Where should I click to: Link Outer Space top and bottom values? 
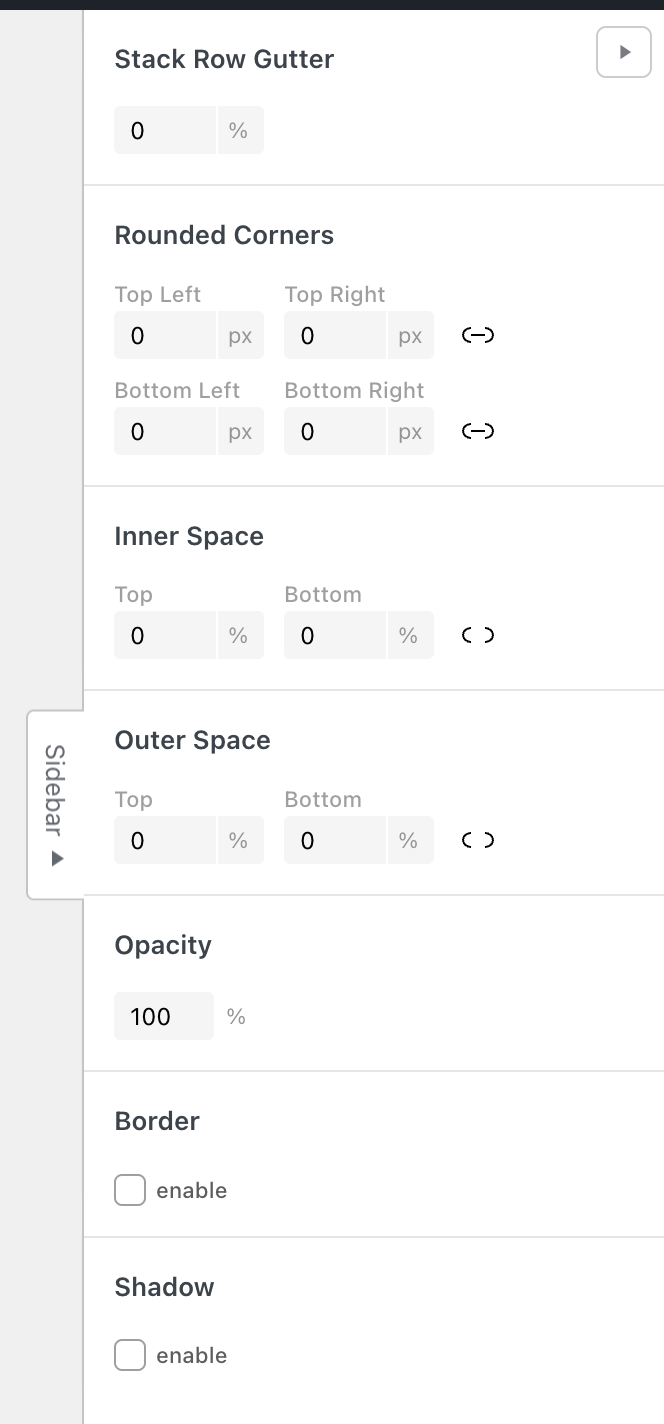pyautogui.click(x=478, y=841)
